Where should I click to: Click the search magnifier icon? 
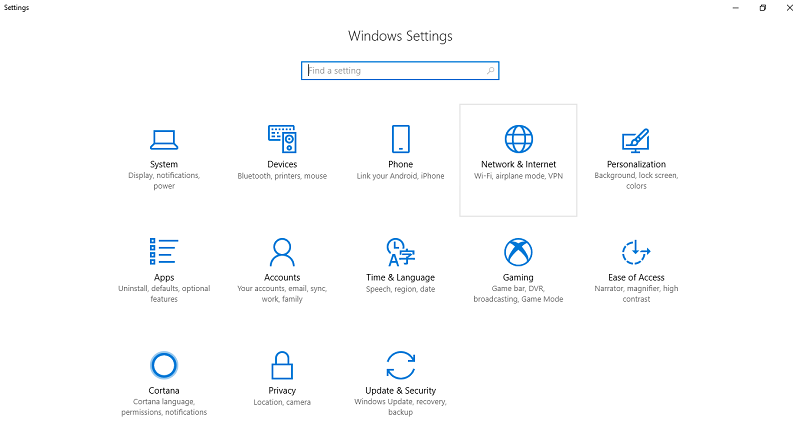click(x=490, y=70)
